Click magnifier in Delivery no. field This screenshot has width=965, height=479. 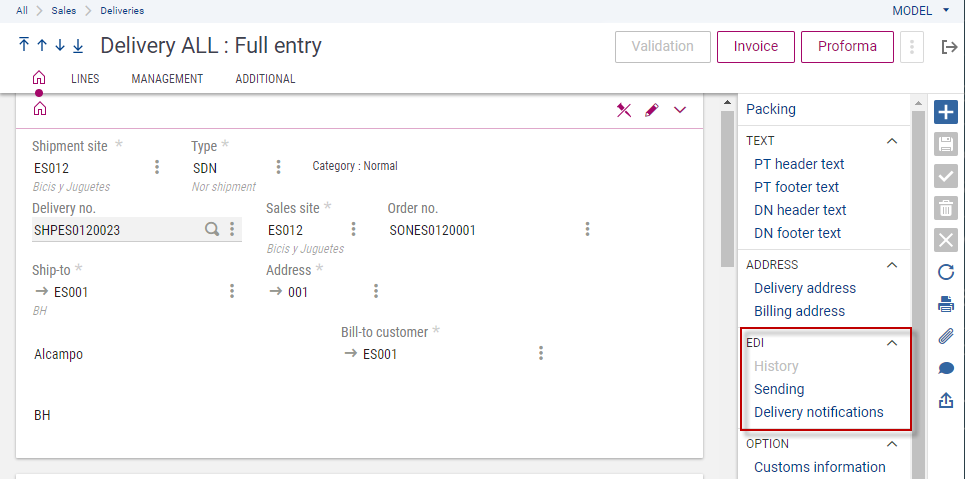212,229
